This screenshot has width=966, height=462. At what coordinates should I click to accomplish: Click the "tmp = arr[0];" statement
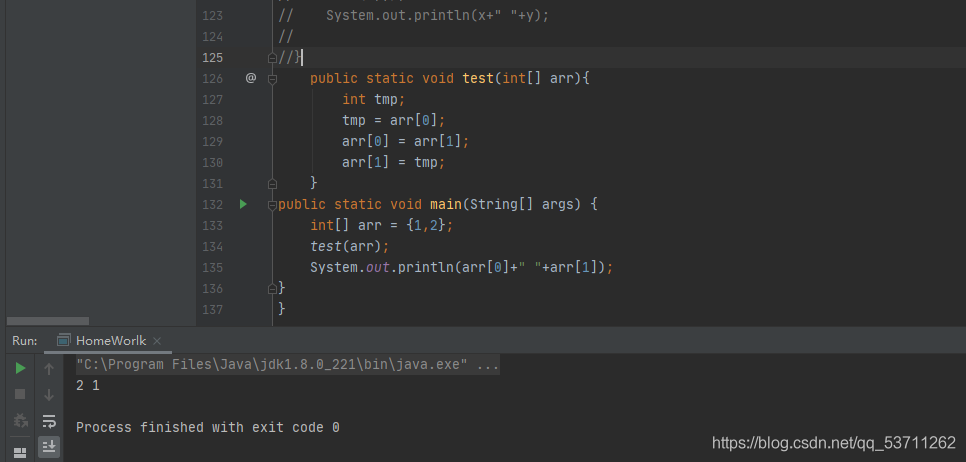393,120
